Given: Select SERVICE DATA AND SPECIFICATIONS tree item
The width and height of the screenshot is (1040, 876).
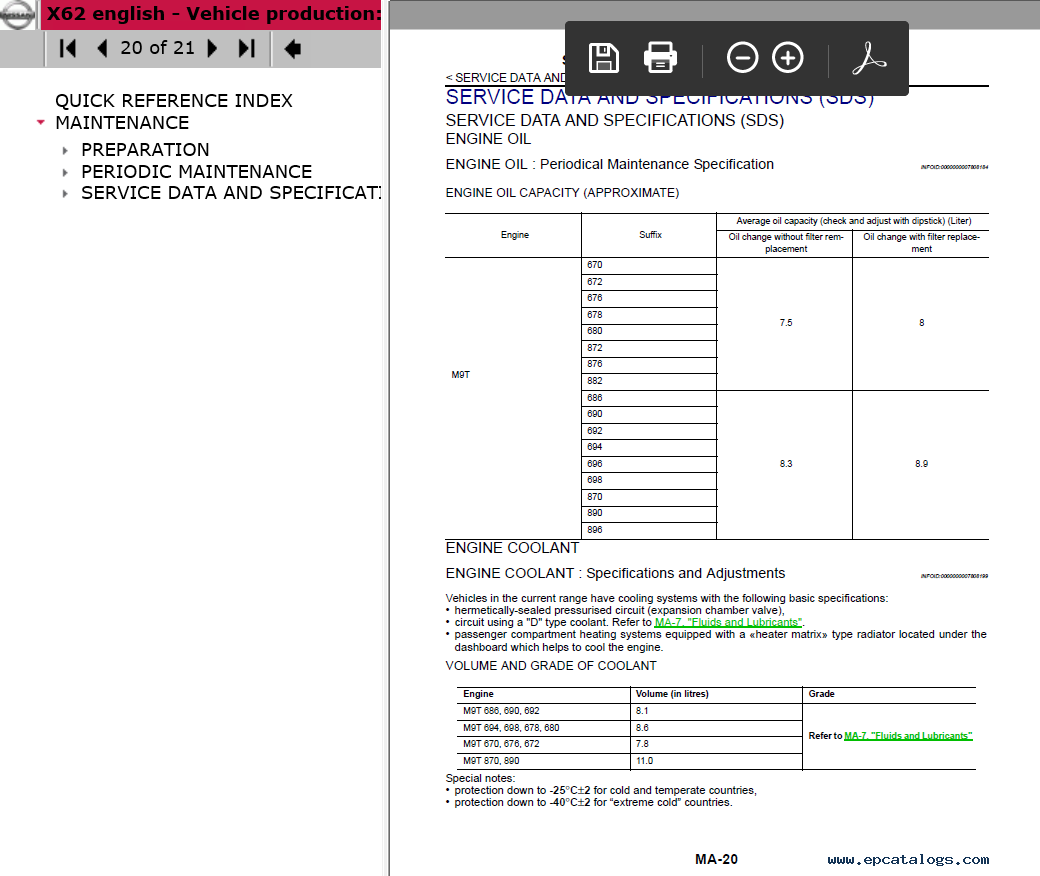Looking at the screenshot, I should (231, 193).
